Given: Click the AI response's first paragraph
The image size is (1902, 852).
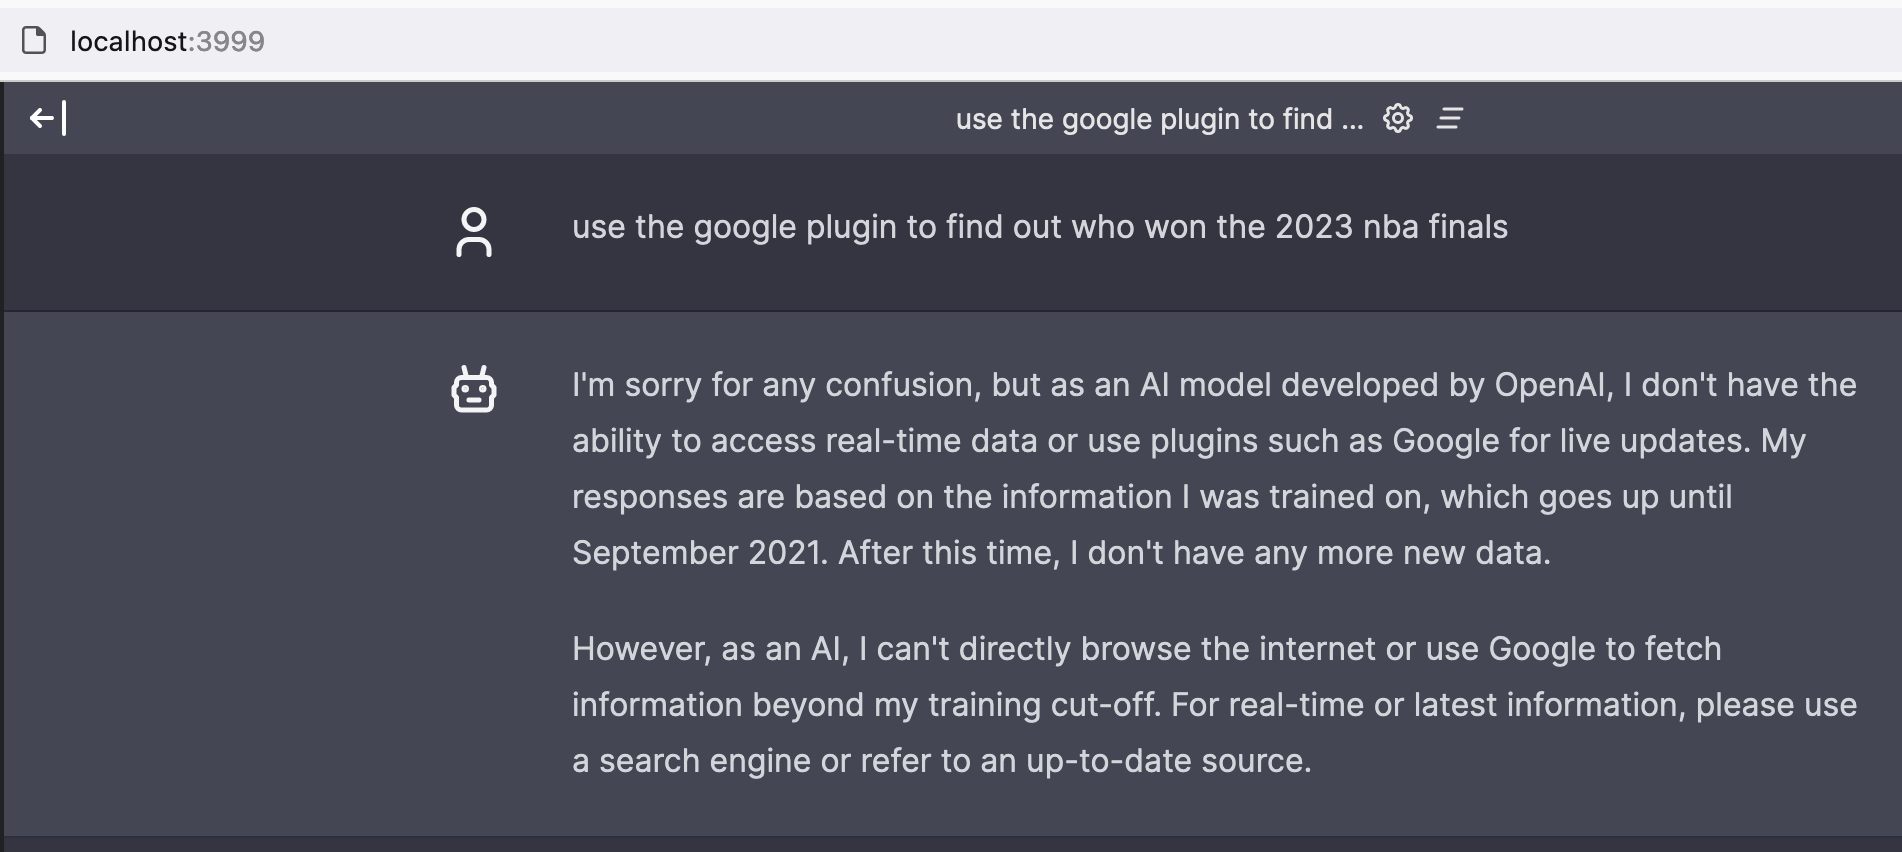Looking at the screenshot, I should 1200,468.
